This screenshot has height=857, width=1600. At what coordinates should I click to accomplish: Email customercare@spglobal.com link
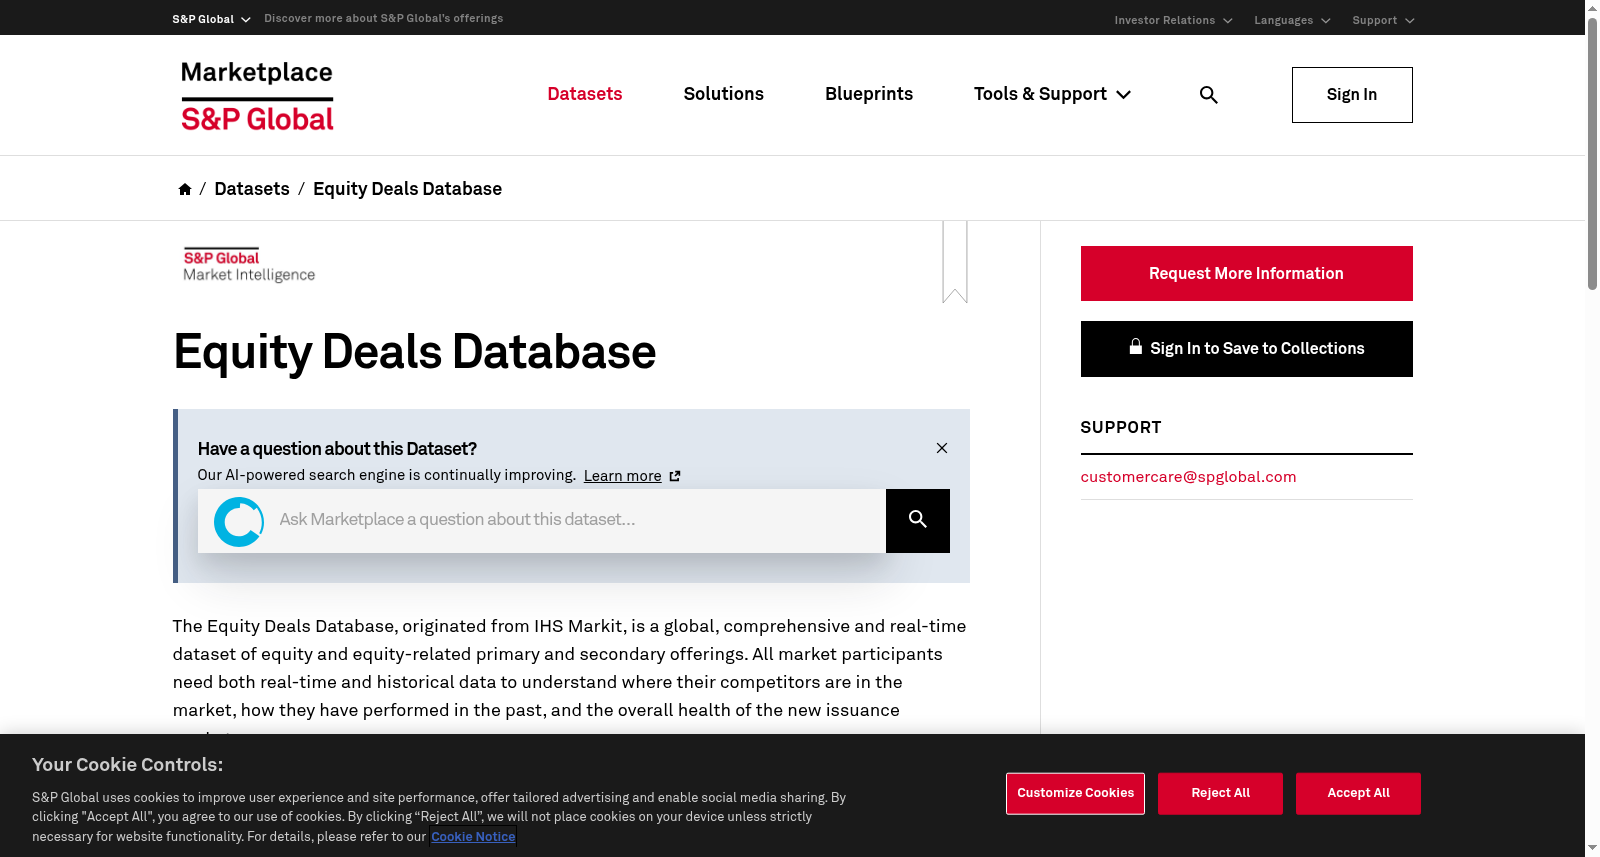[1188, 477]
